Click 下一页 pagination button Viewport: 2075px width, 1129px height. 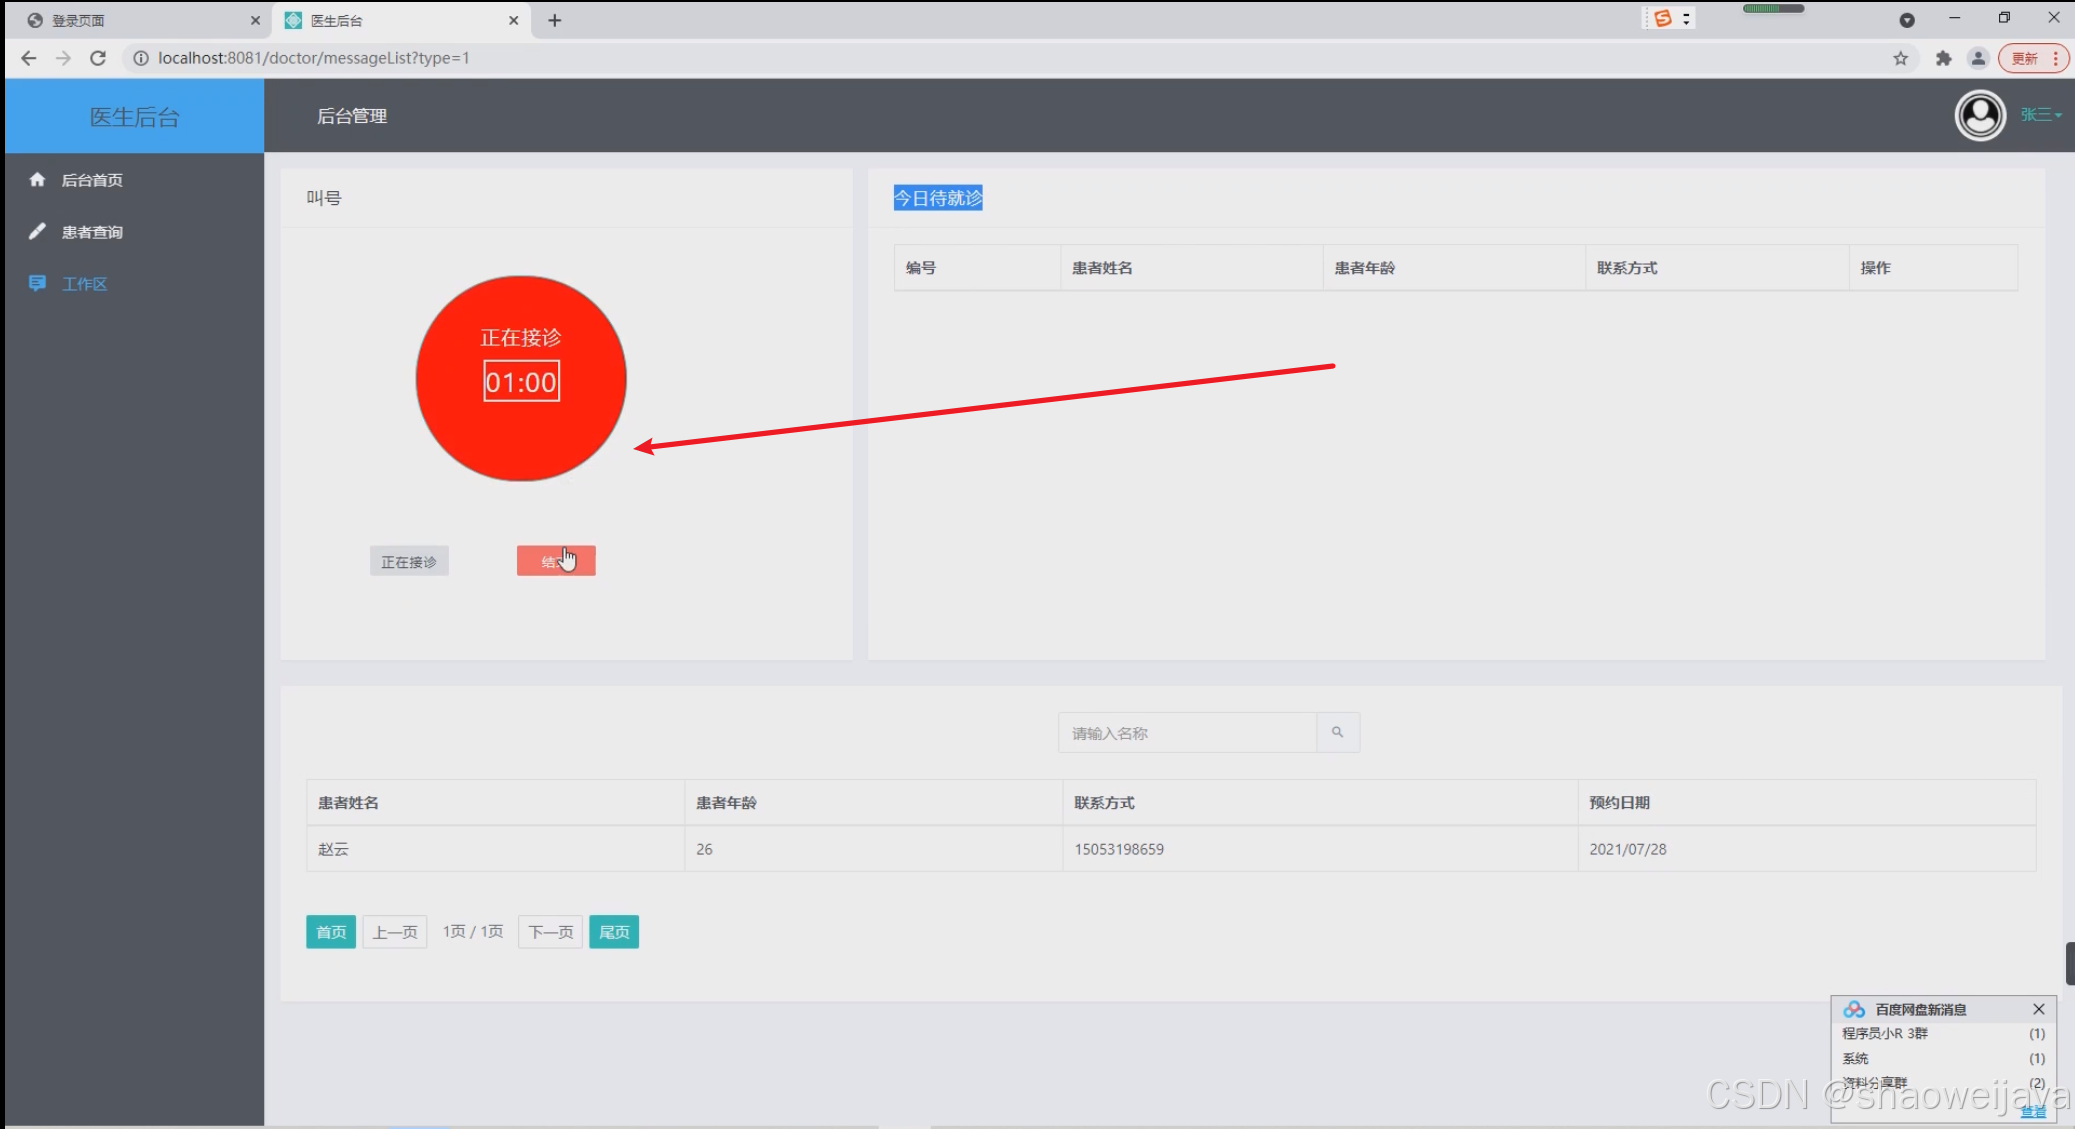tap(550, 932)
